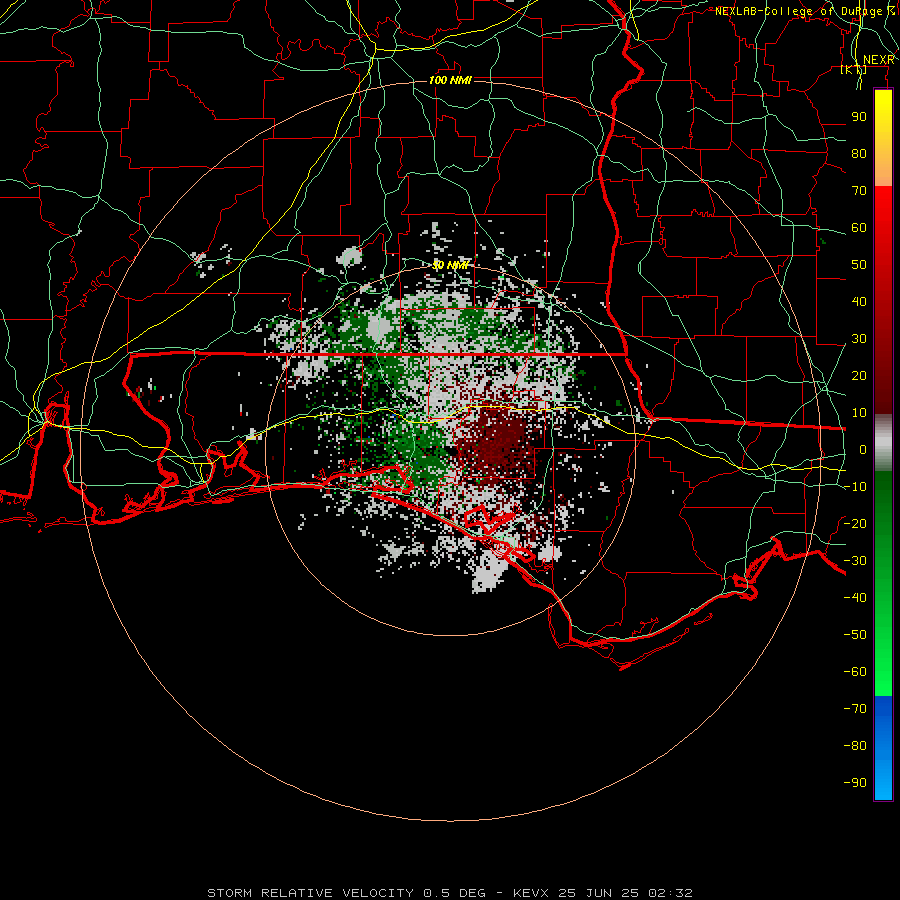Click the -90 value on velocity scale
The height and width of the screenshot is (900, 900).
[855, 783]
